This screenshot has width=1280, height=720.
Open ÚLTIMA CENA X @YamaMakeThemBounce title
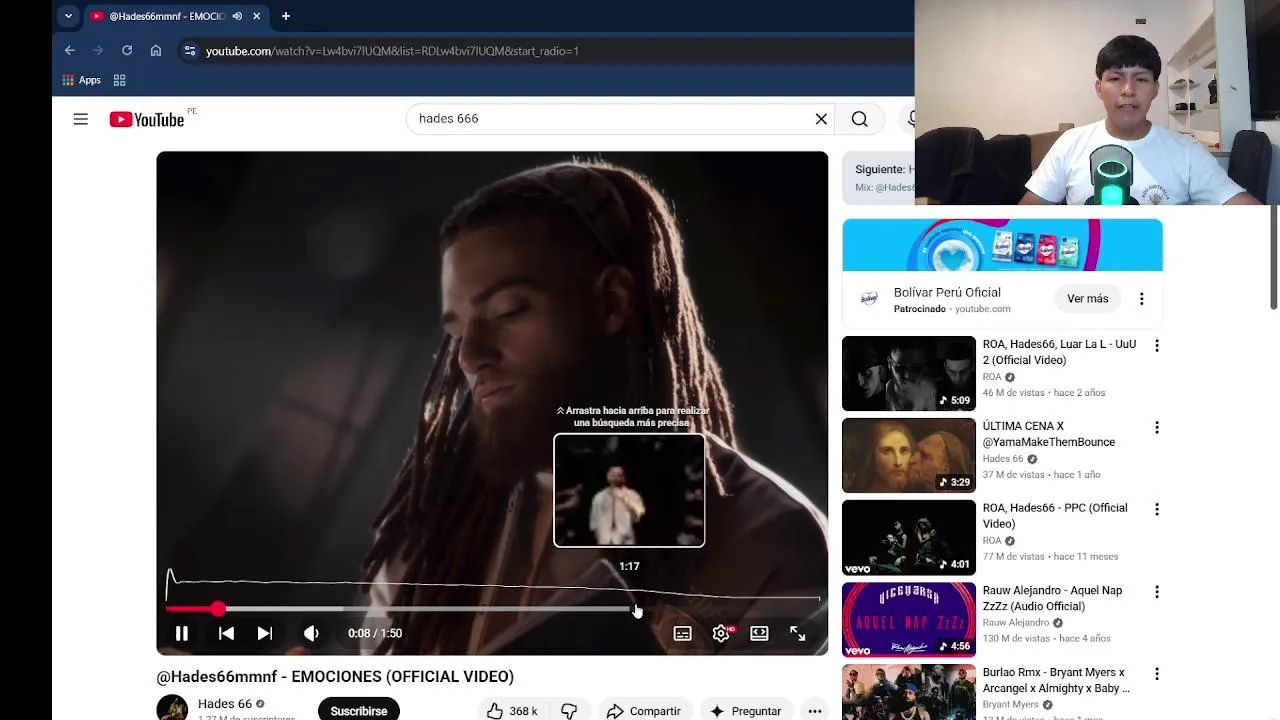1049,434
